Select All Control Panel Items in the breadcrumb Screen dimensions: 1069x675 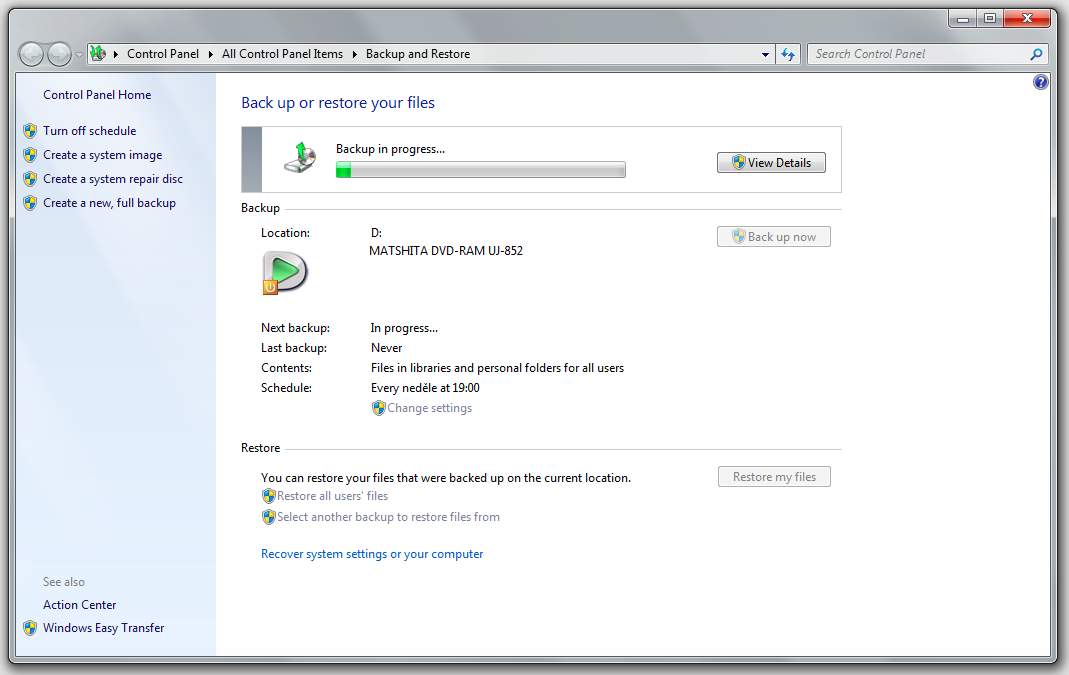pyautogui.click(x=282, y=54)
